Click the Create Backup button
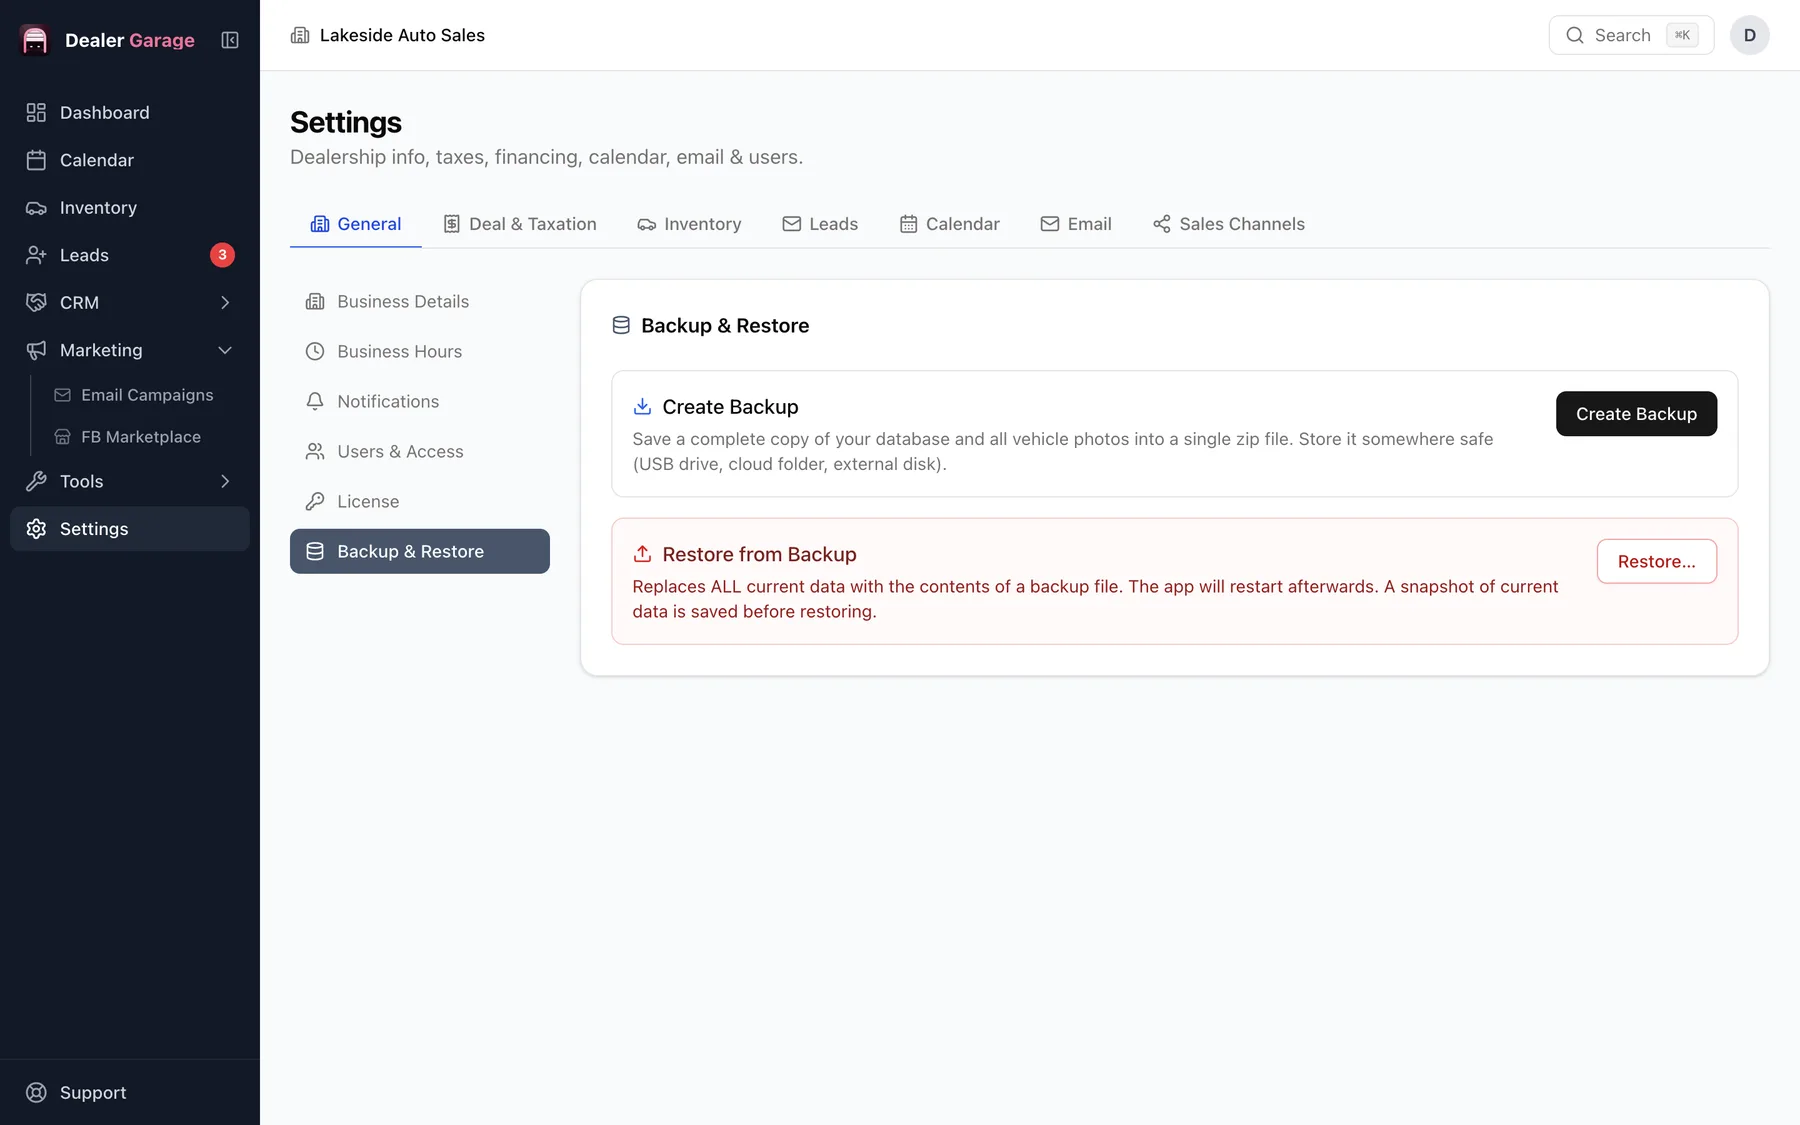Image resolution: width=1800 pixels, height=1125 pixels. [1636, 414]
